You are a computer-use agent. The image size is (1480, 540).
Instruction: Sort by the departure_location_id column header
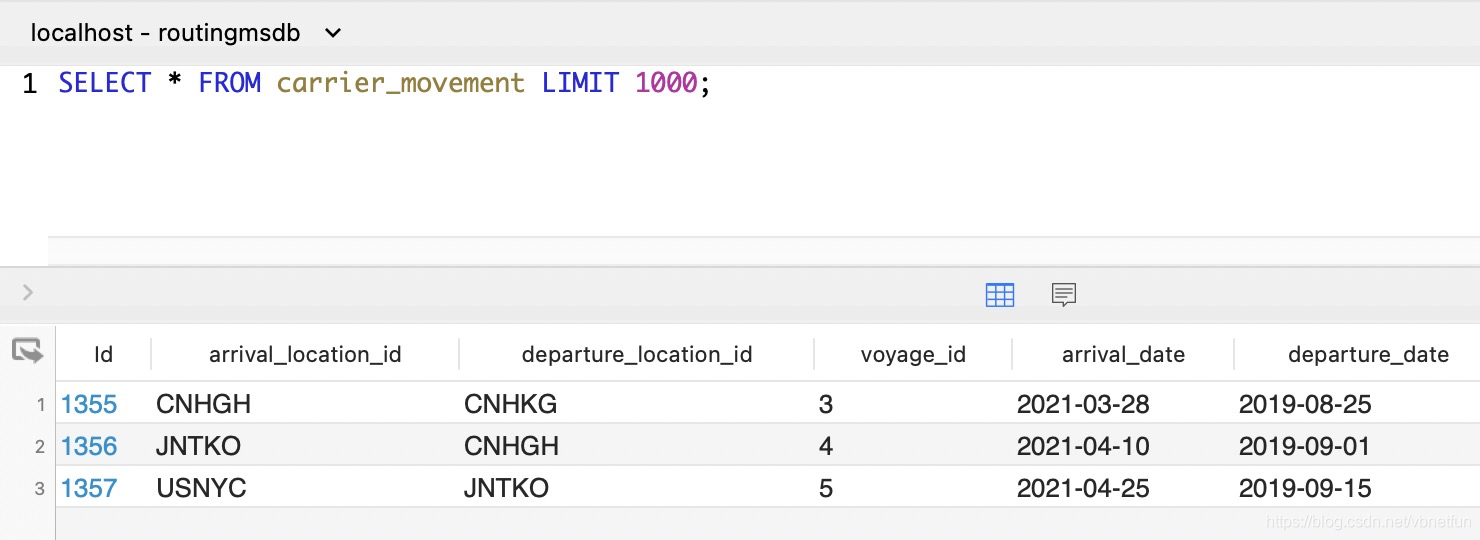click(x=637, y=354)
